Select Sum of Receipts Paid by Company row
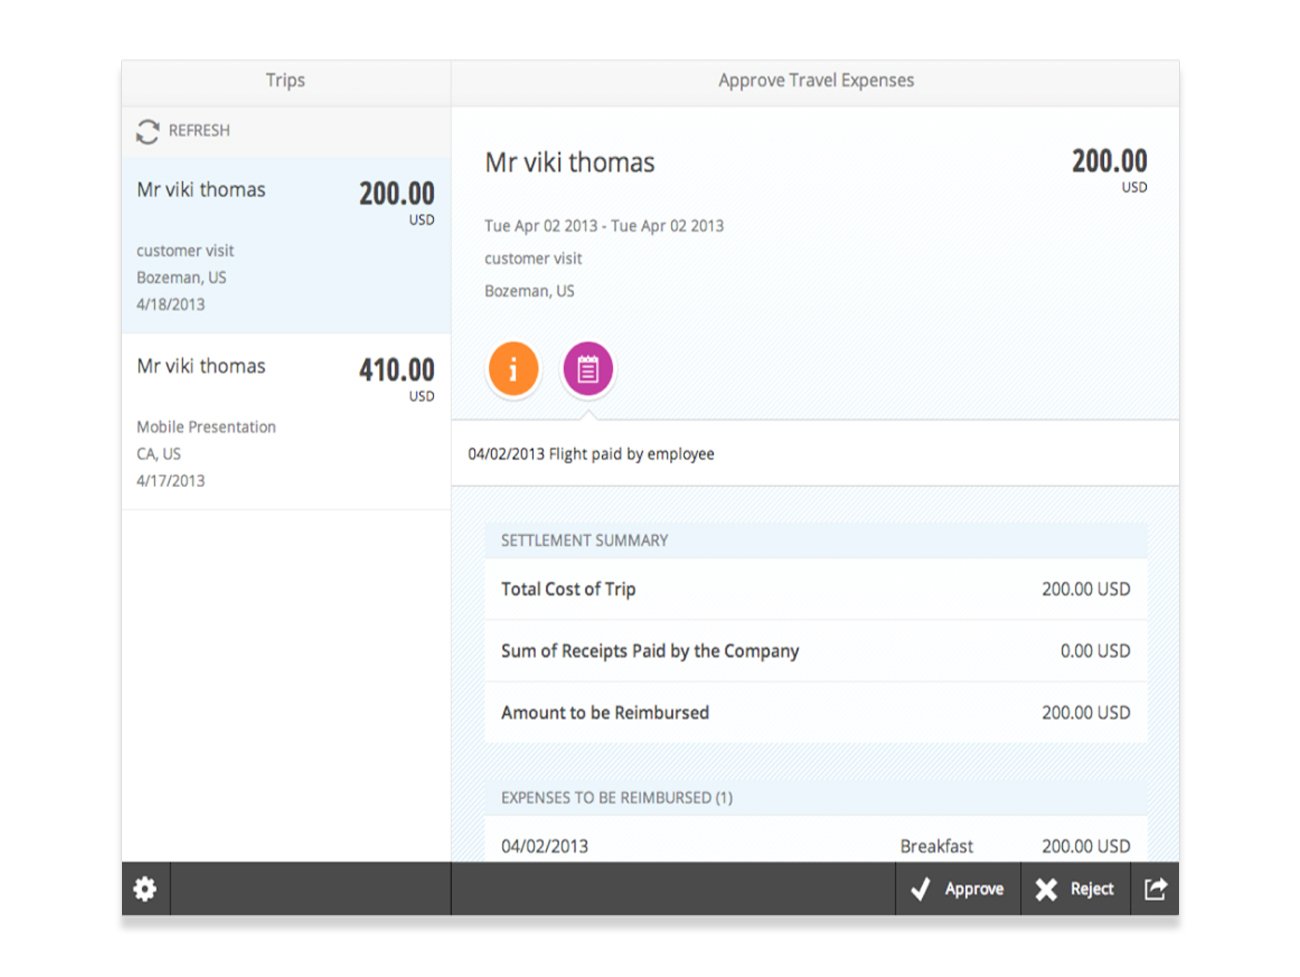This screenshot has width=1300, height=977. pyautogui.click(x=815, y=651)
